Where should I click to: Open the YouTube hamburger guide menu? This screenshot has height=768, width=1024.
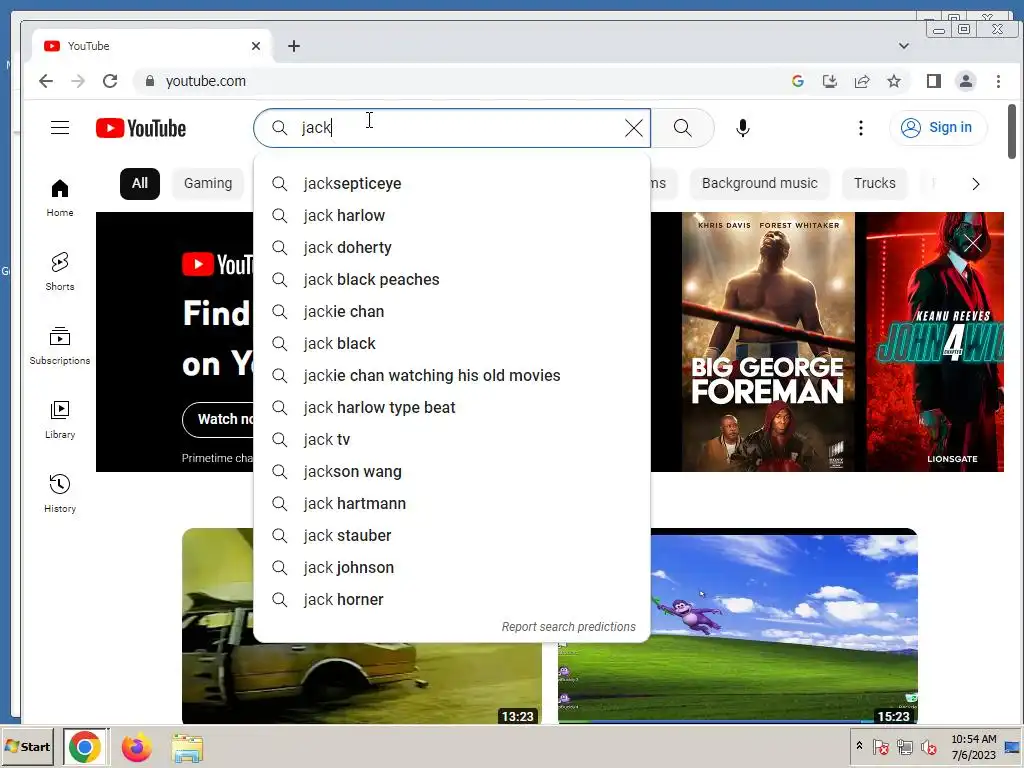[60, 127]
